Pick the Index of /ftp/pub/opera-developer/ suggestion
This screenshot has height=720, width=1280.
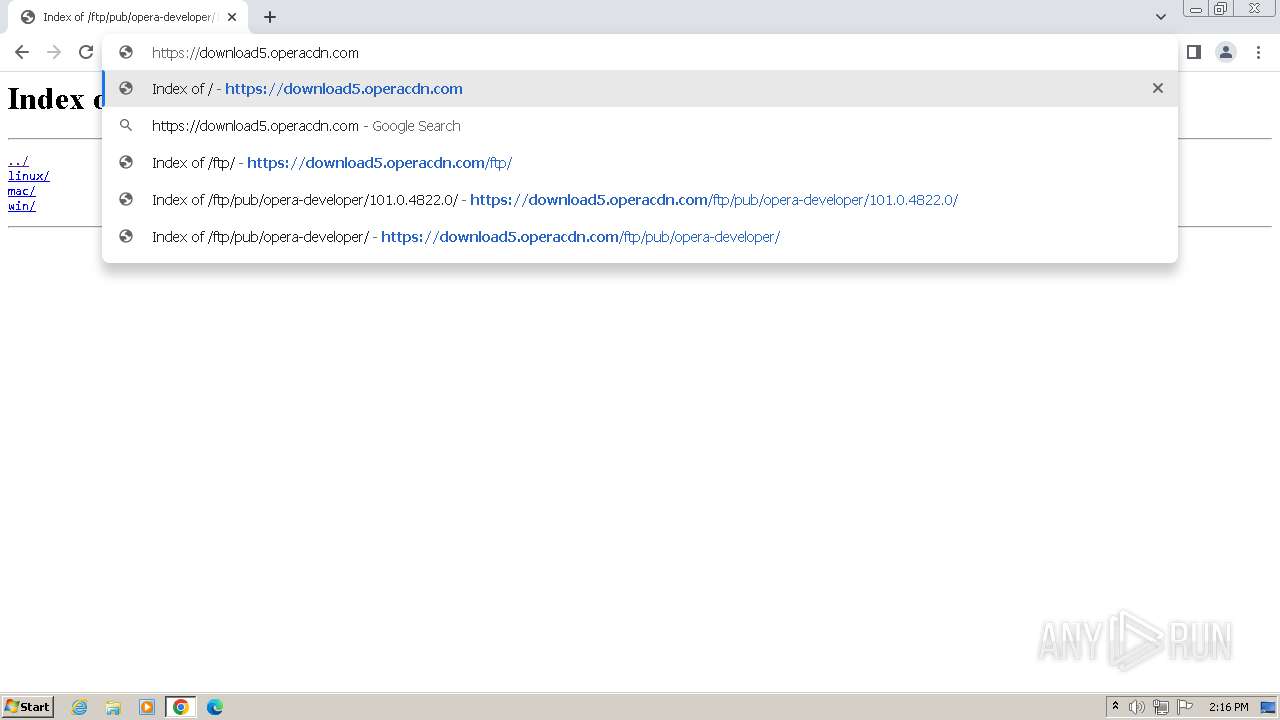tap(640, 236)
